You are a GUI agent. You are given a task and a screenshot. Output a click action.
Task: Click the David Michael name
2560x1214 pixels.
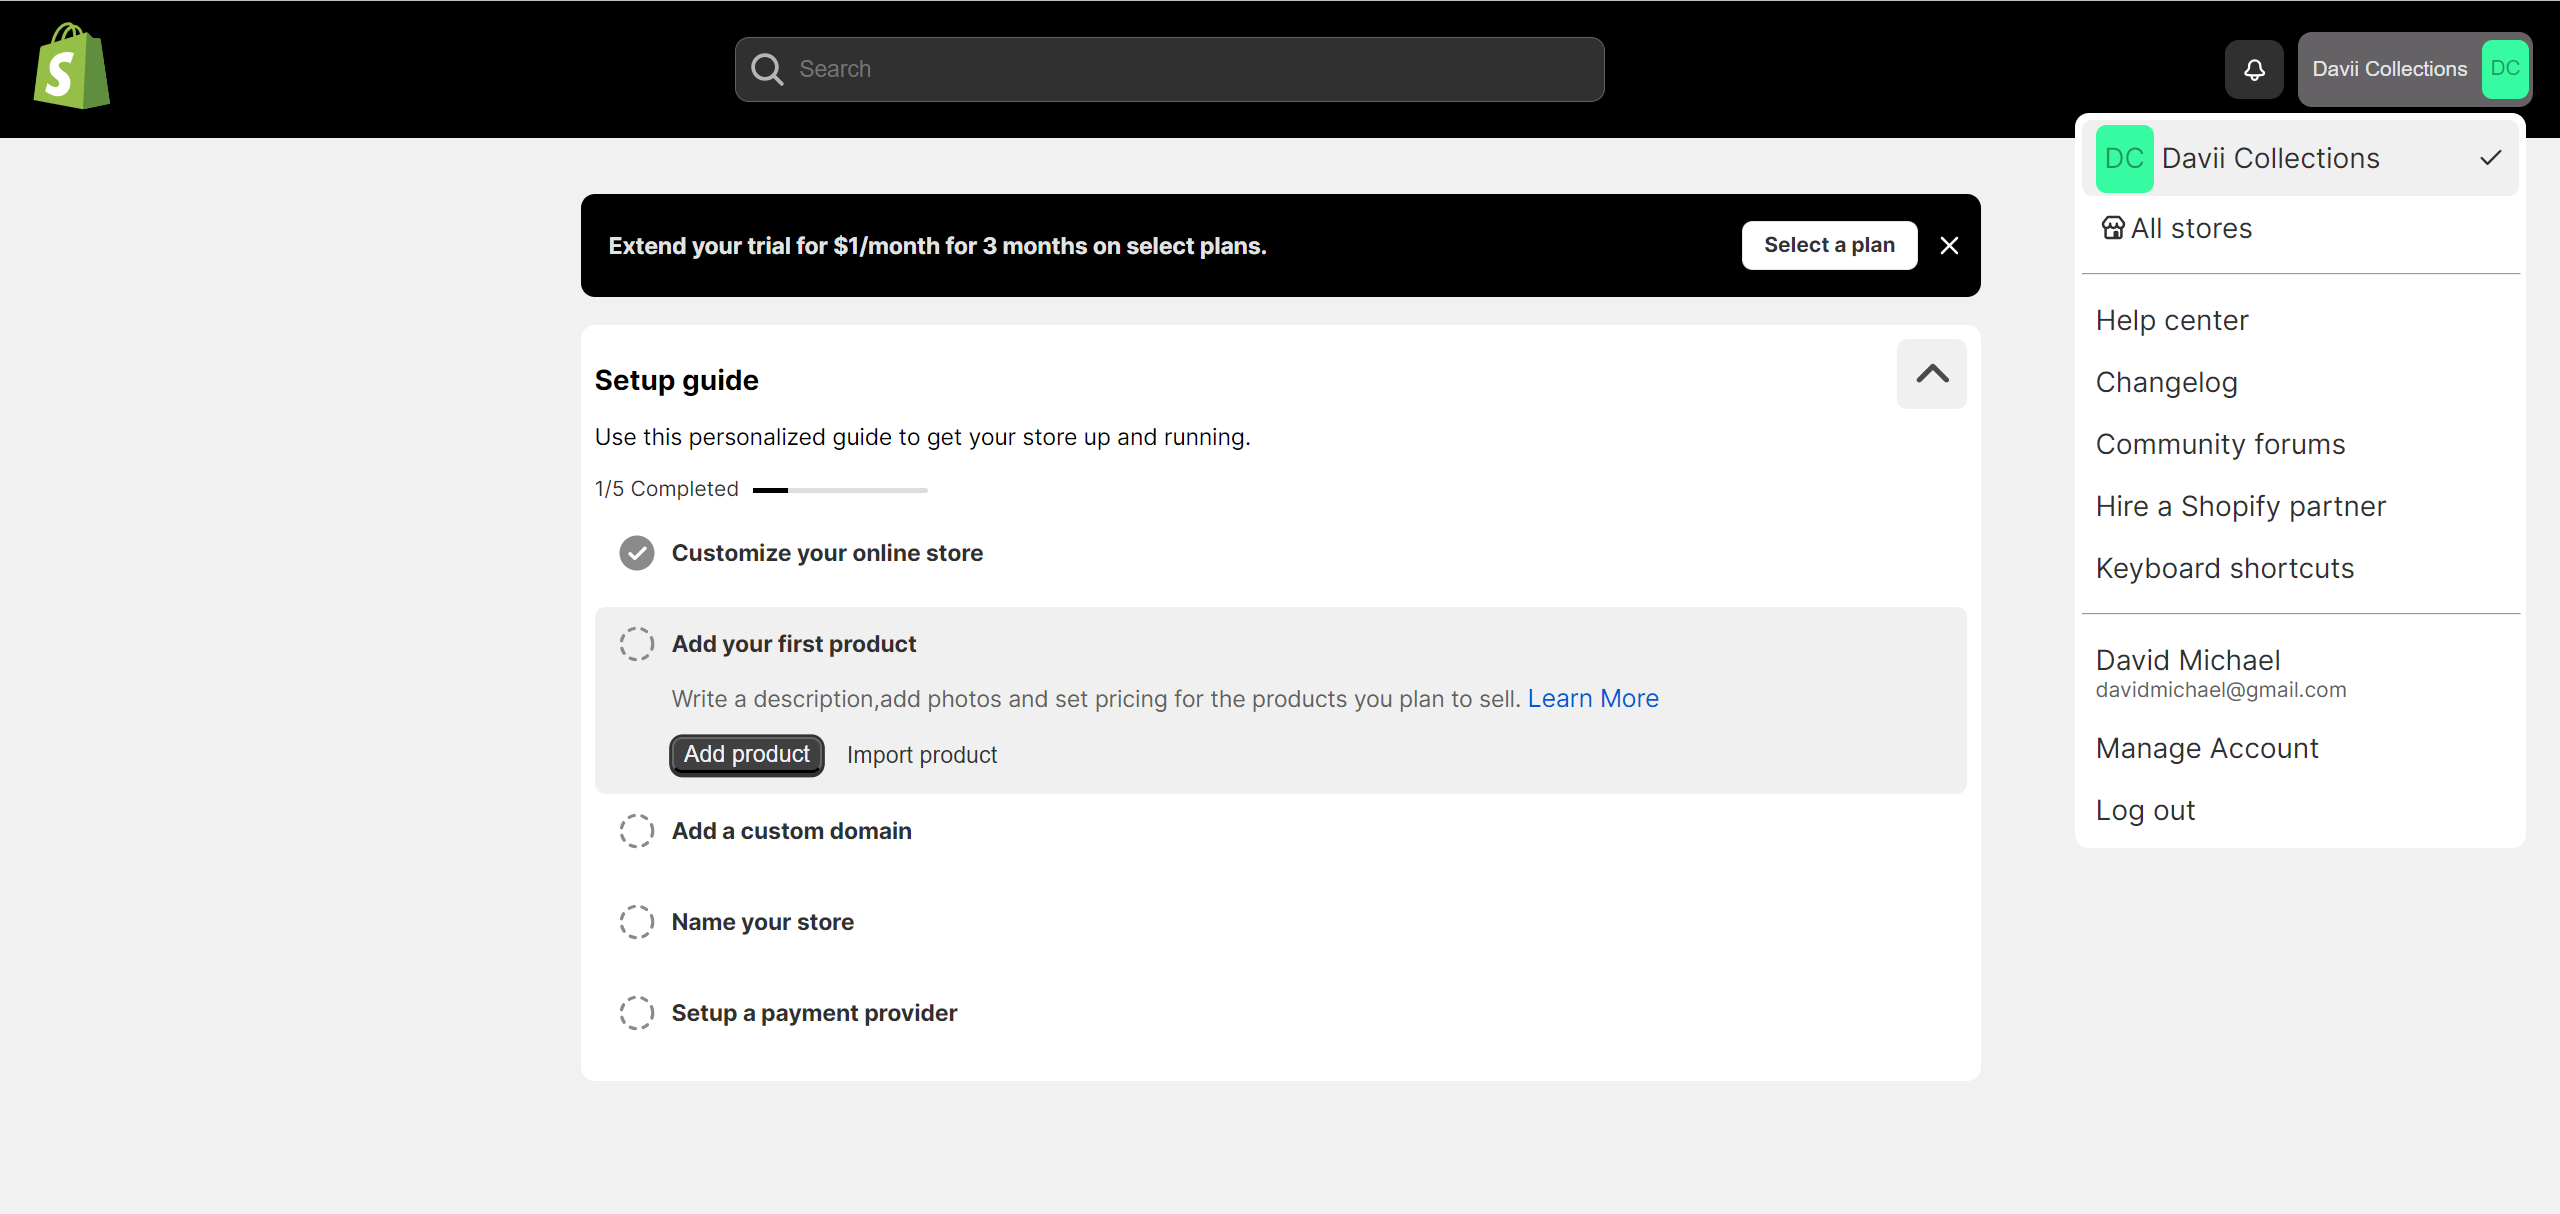click(2188, 660)
